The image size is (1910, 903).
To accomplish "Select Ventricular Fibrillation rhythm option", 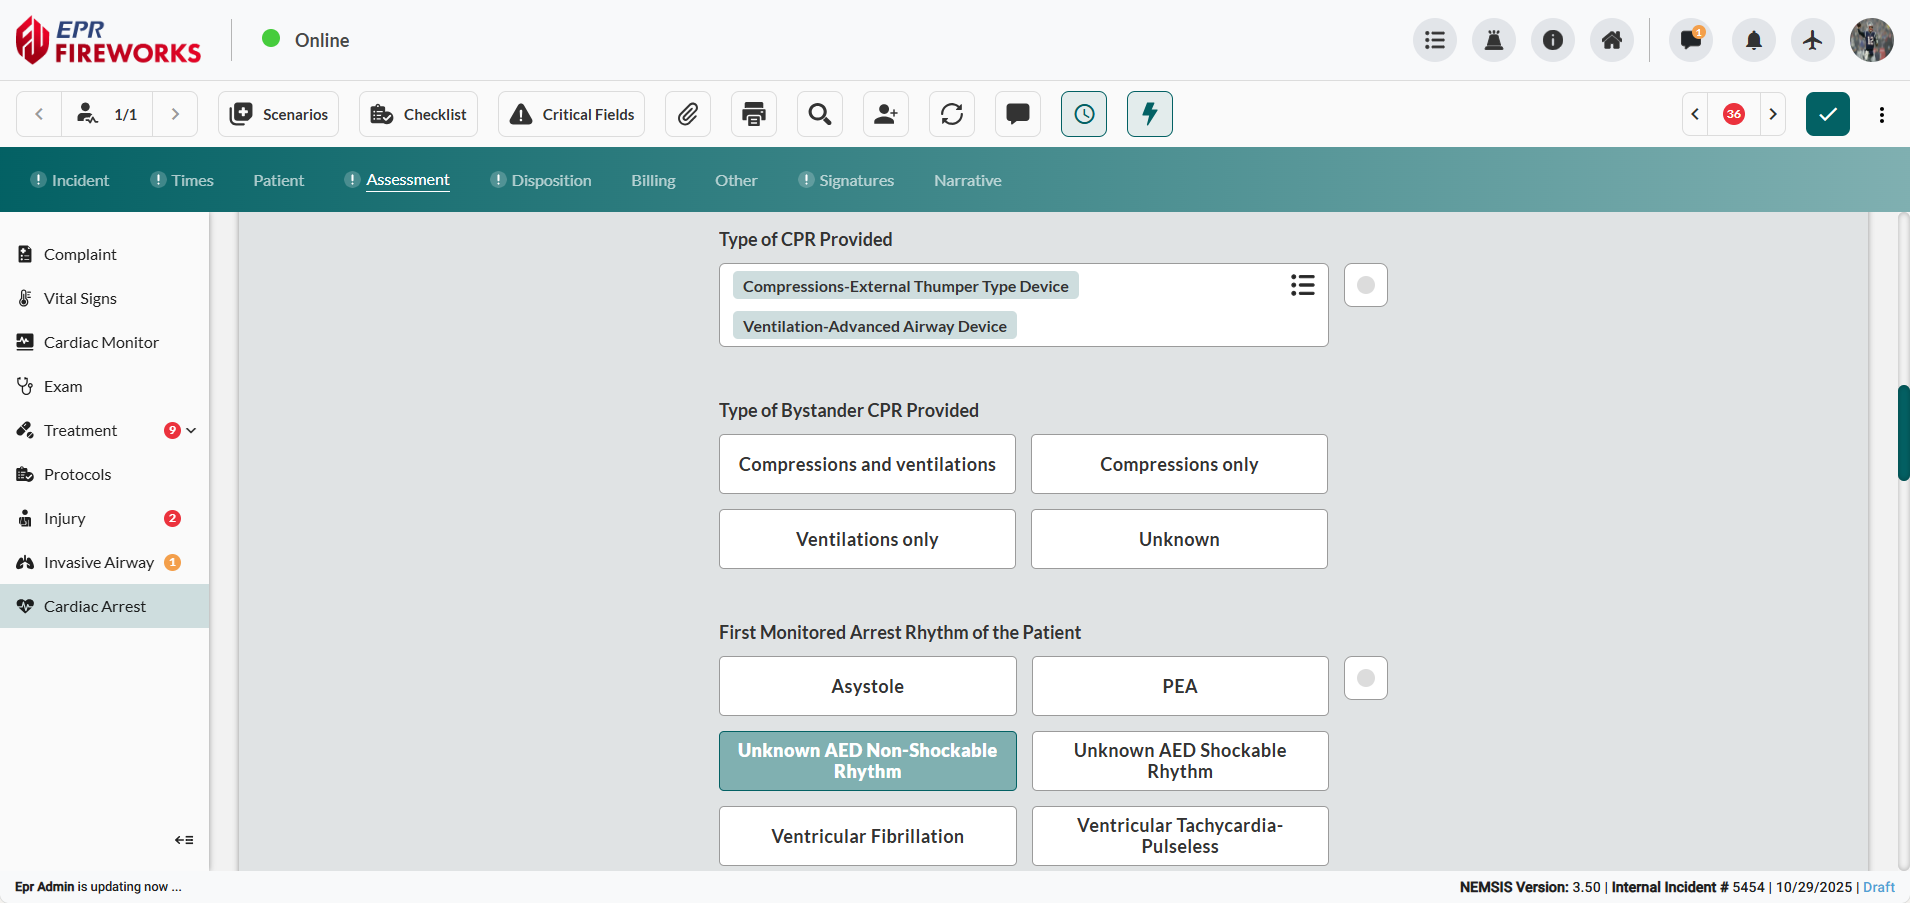I will point(867,836).
